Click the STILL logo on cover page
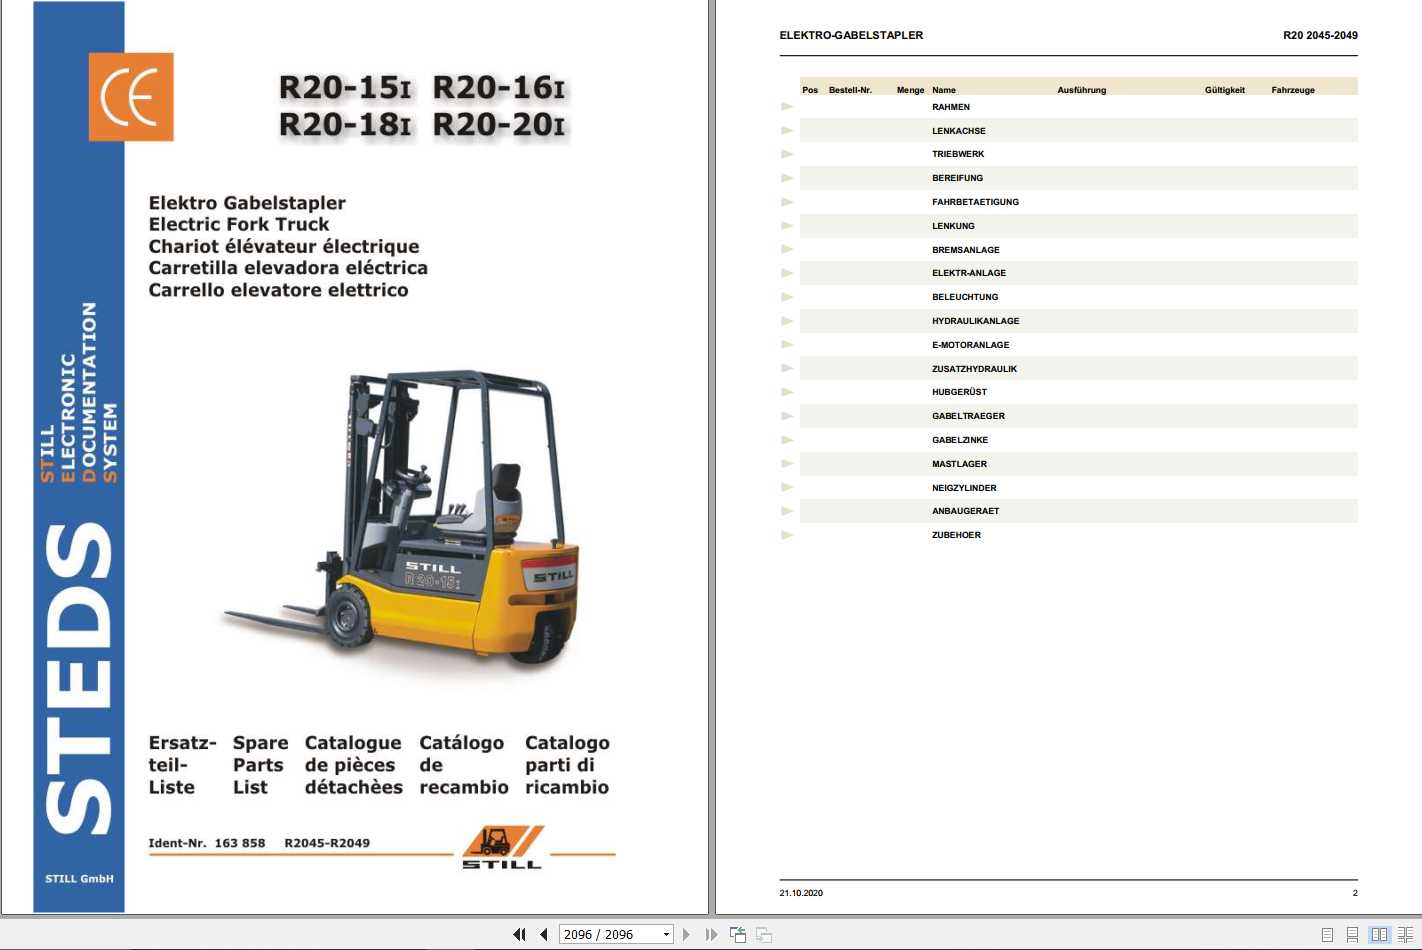The image size is (1422, 950). (502, 847)
